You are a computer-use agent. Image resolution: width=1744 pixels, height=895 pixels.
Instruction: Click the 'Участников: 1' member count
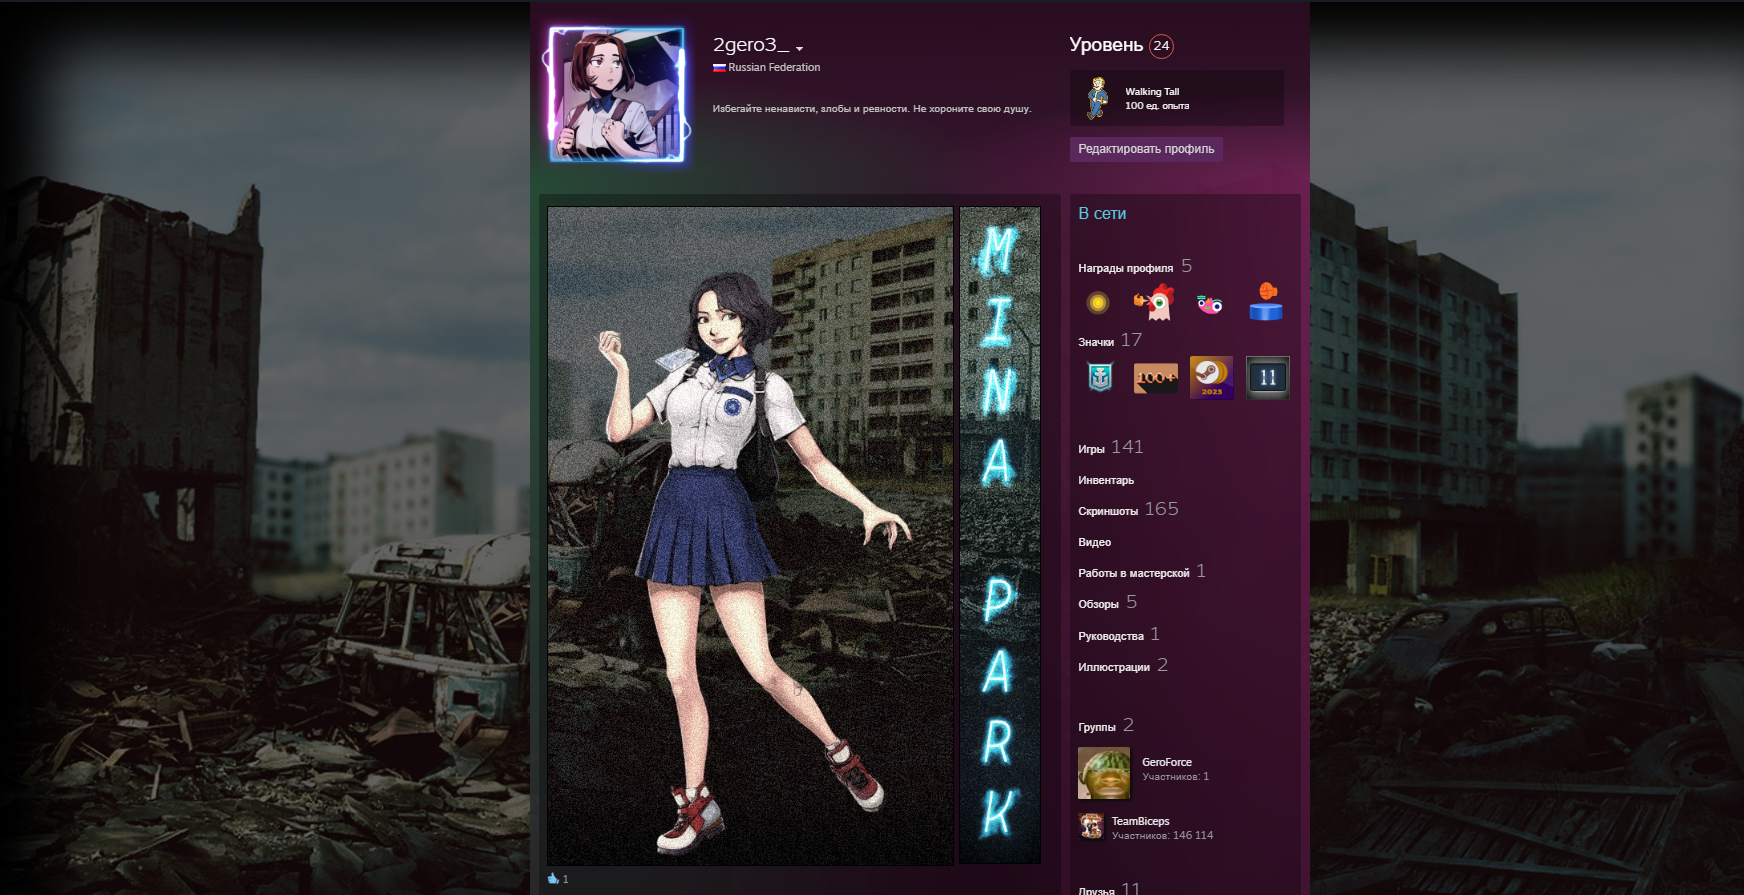pyautogui.click(x=1175, y=777)
